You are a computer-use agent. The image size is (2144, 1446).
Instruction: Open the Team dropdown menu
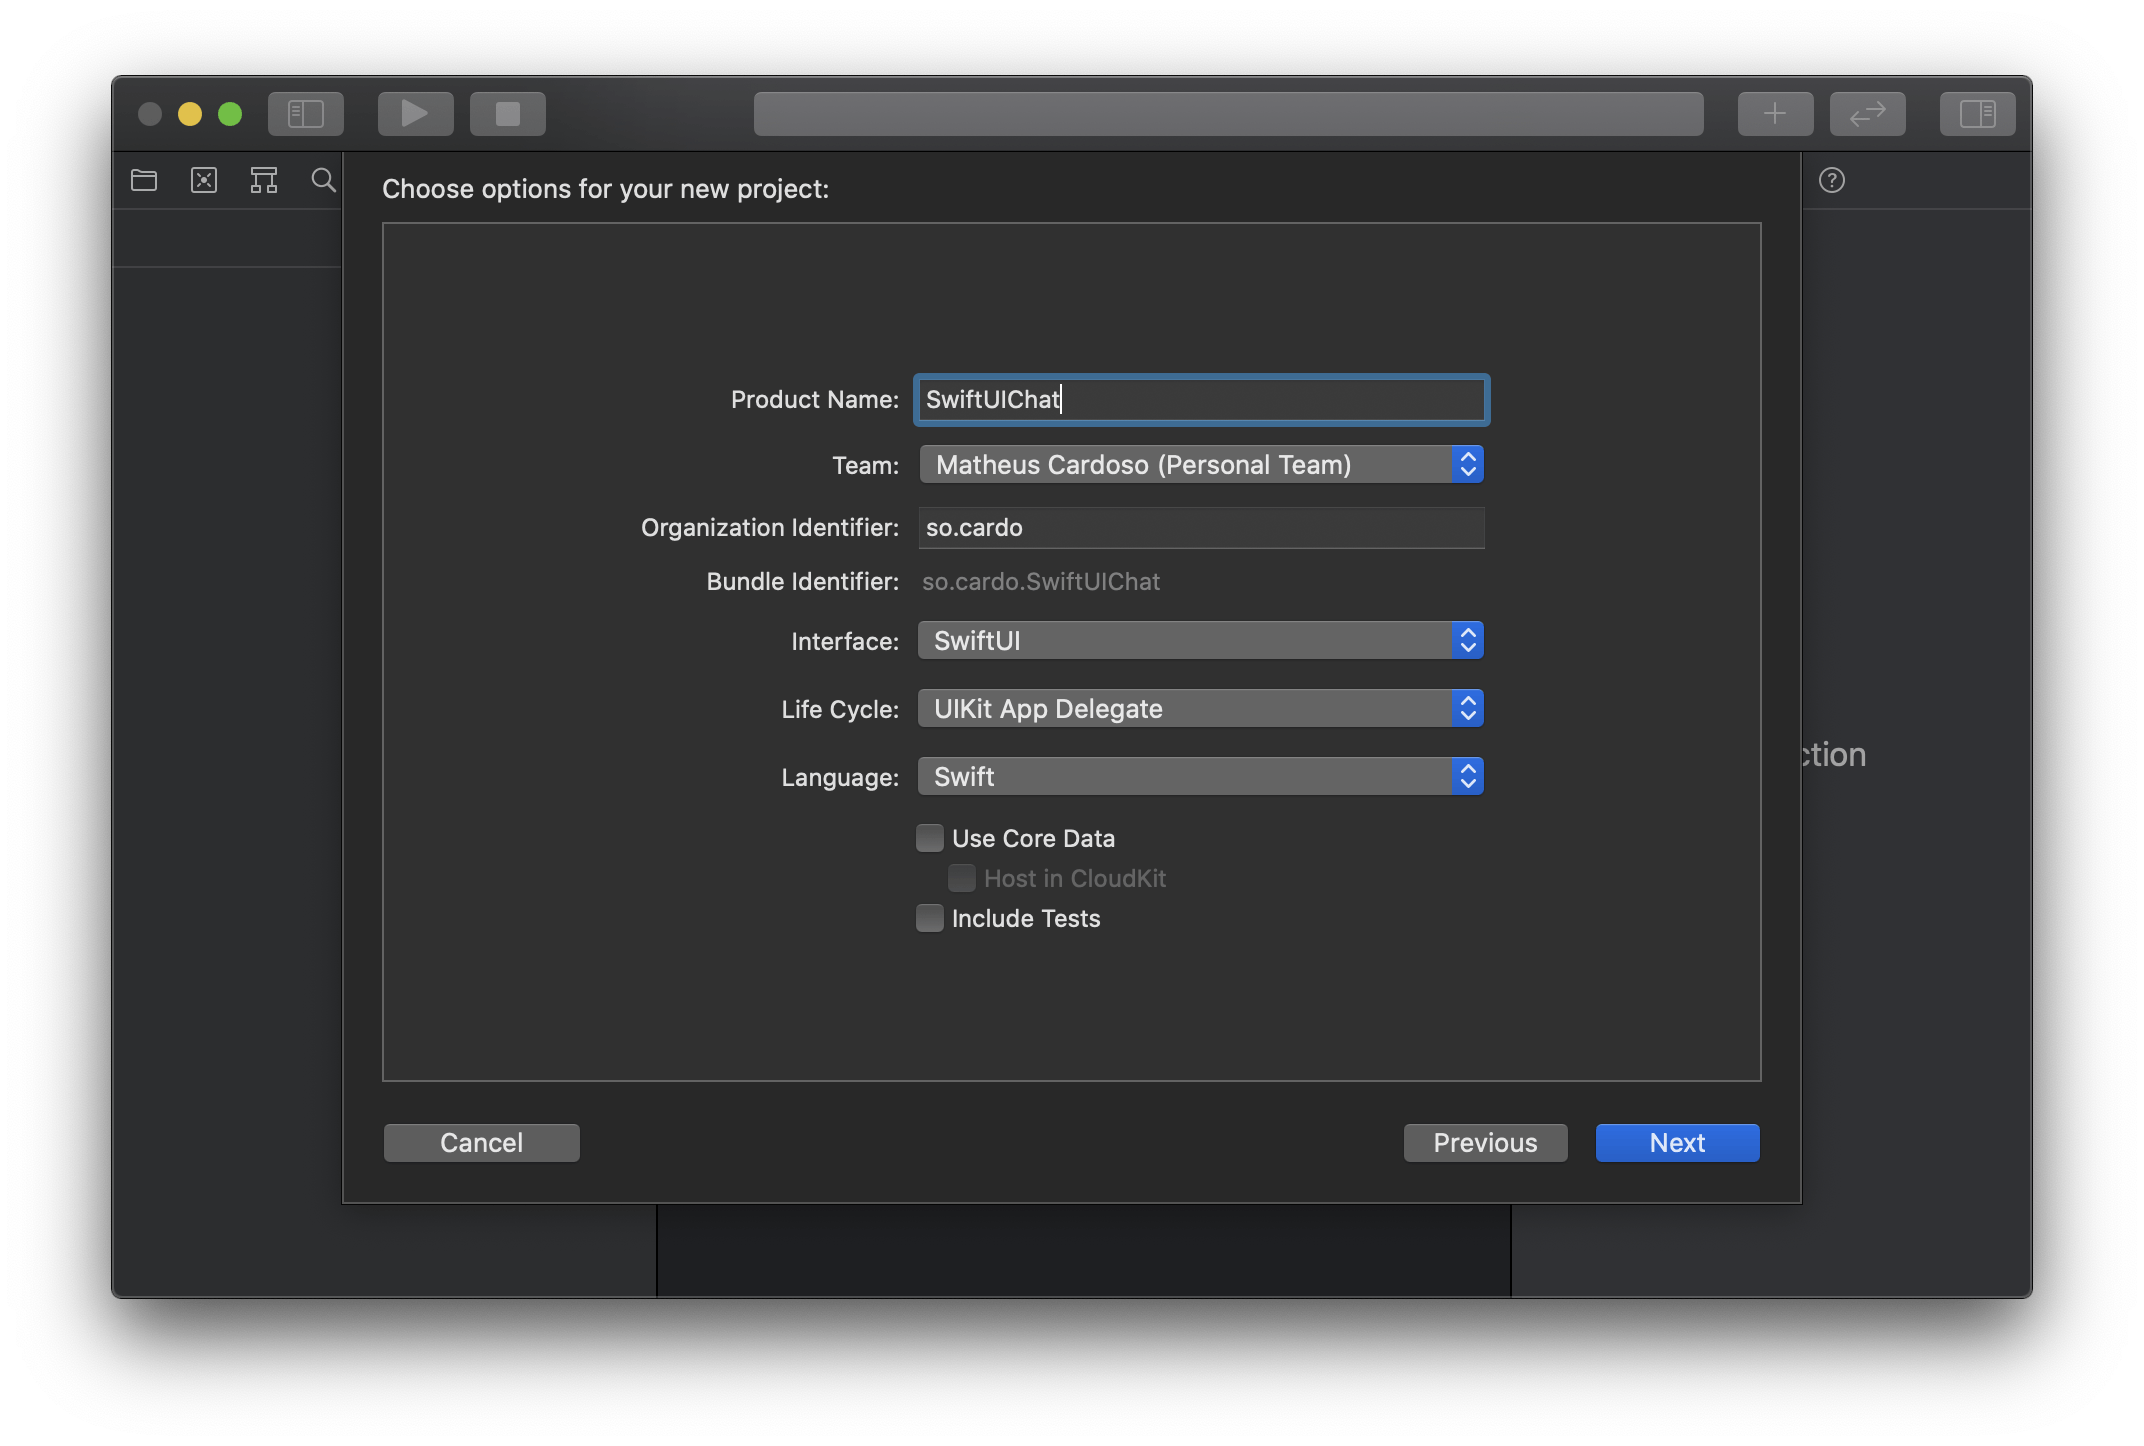click(x=1200, y=465)
